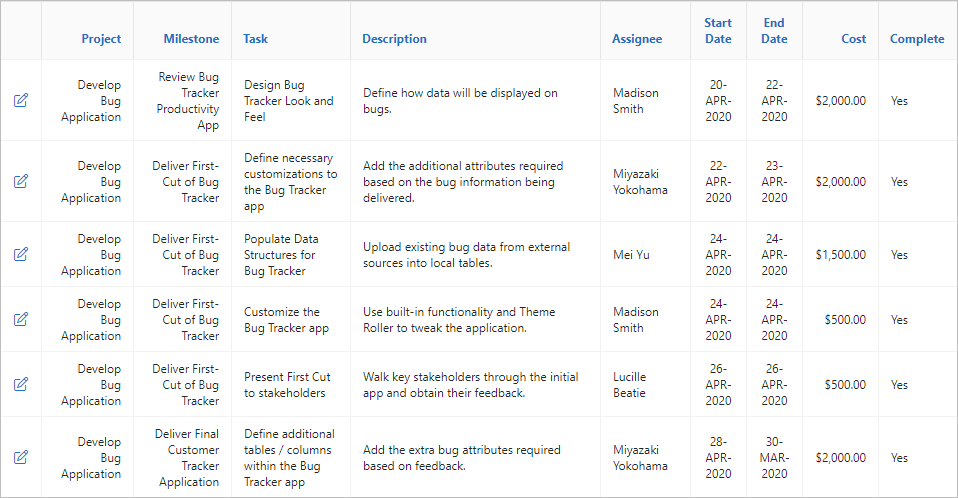Select task 'Populate Data Structures for Bug Tracker'
The image size is (958, 498).
(x=281, y=255)
